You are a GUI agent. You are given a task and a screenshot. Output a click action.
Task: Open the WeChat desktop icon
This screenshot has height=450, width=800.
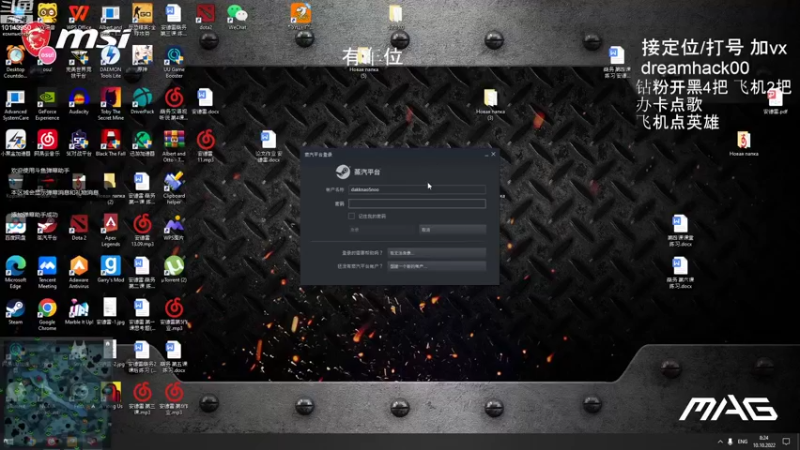click(237, 17)
